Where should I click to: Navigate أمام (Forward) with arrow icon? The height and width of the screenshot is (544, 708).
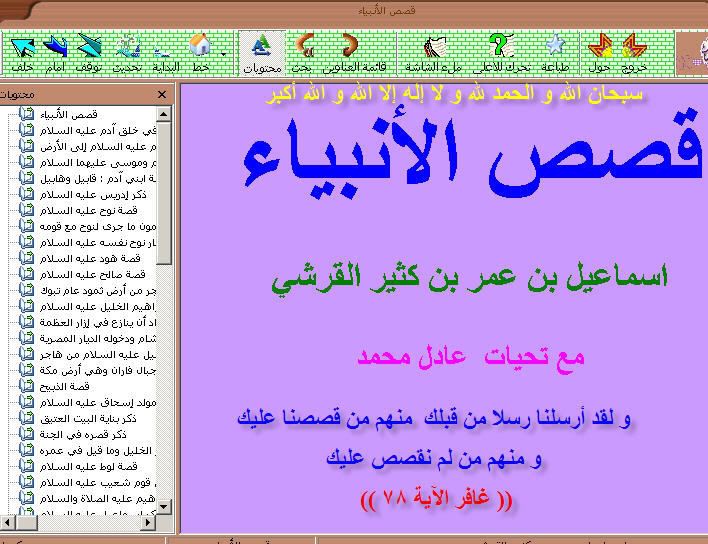(55, 50)
